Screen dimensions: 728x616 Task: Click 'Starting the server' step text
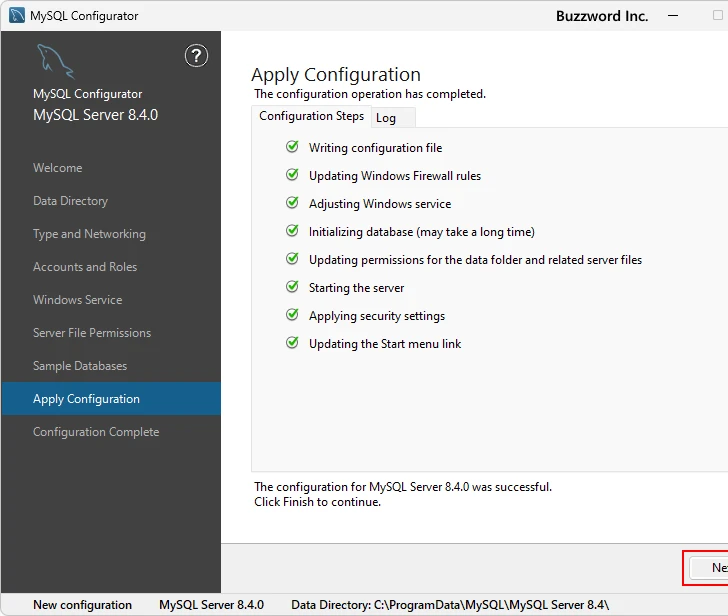pyautogui.click(x=357, y=288)
